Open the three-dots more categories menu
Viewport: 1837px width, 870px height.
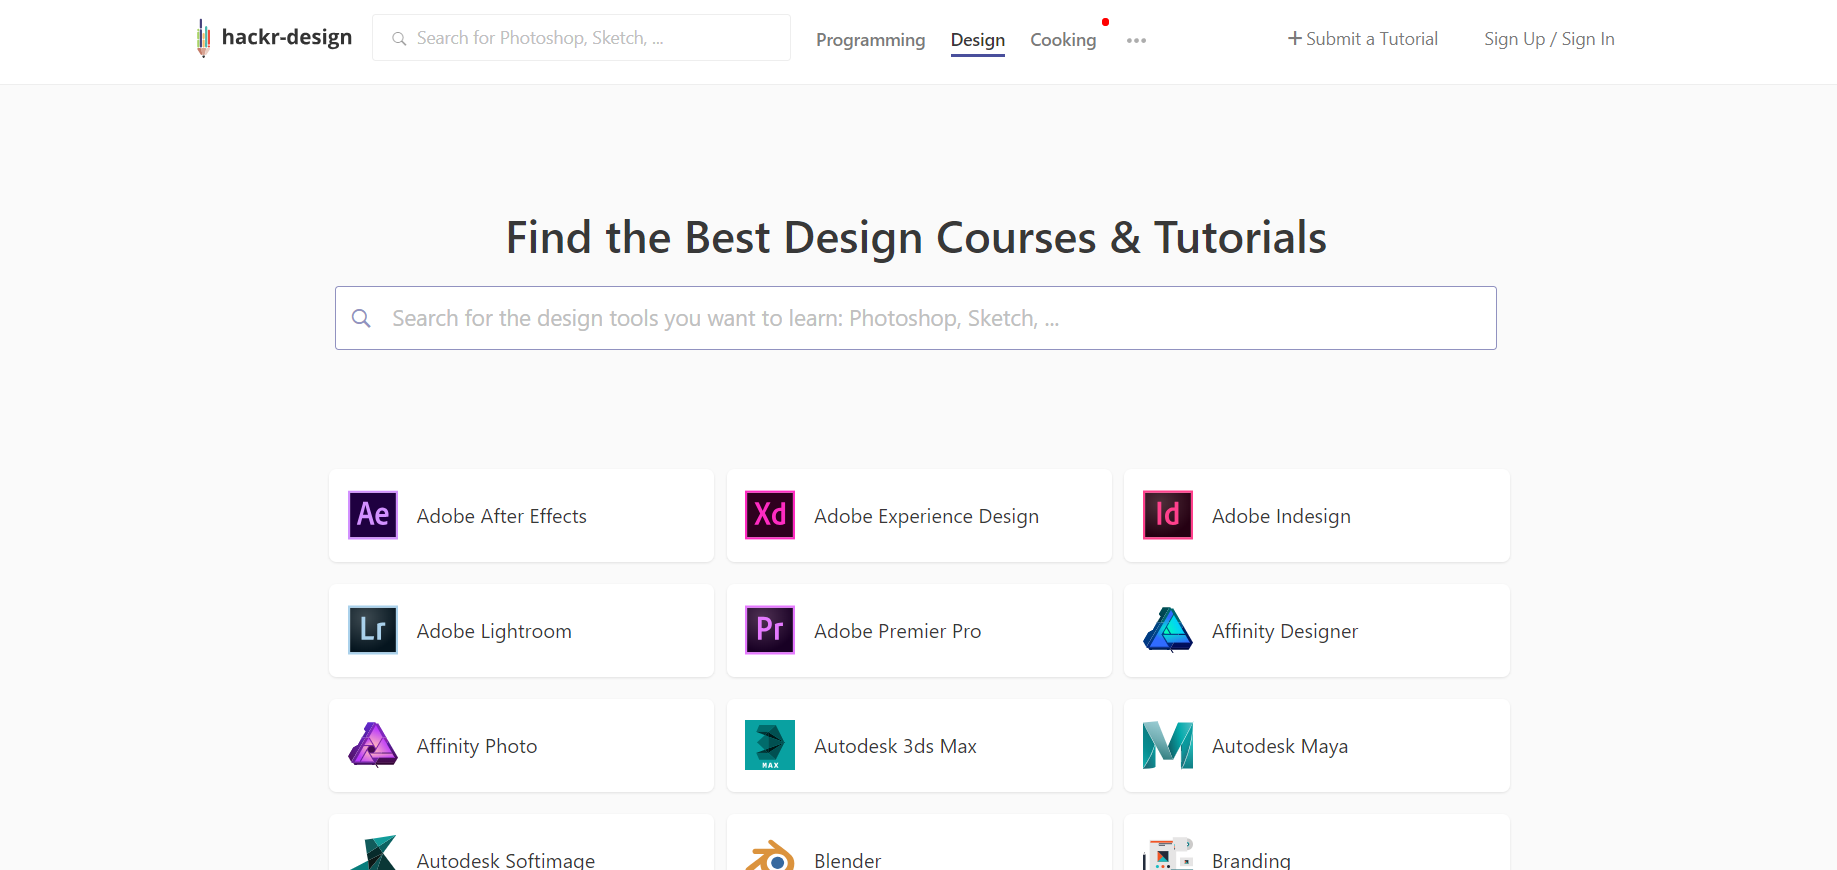coord(1136,41)
